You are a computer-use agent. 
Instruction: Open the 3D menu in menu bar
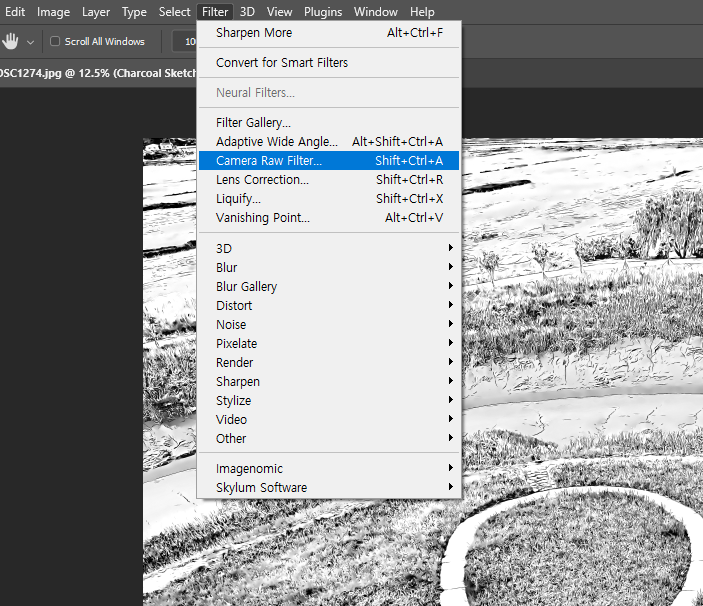(x=247, y=12)
